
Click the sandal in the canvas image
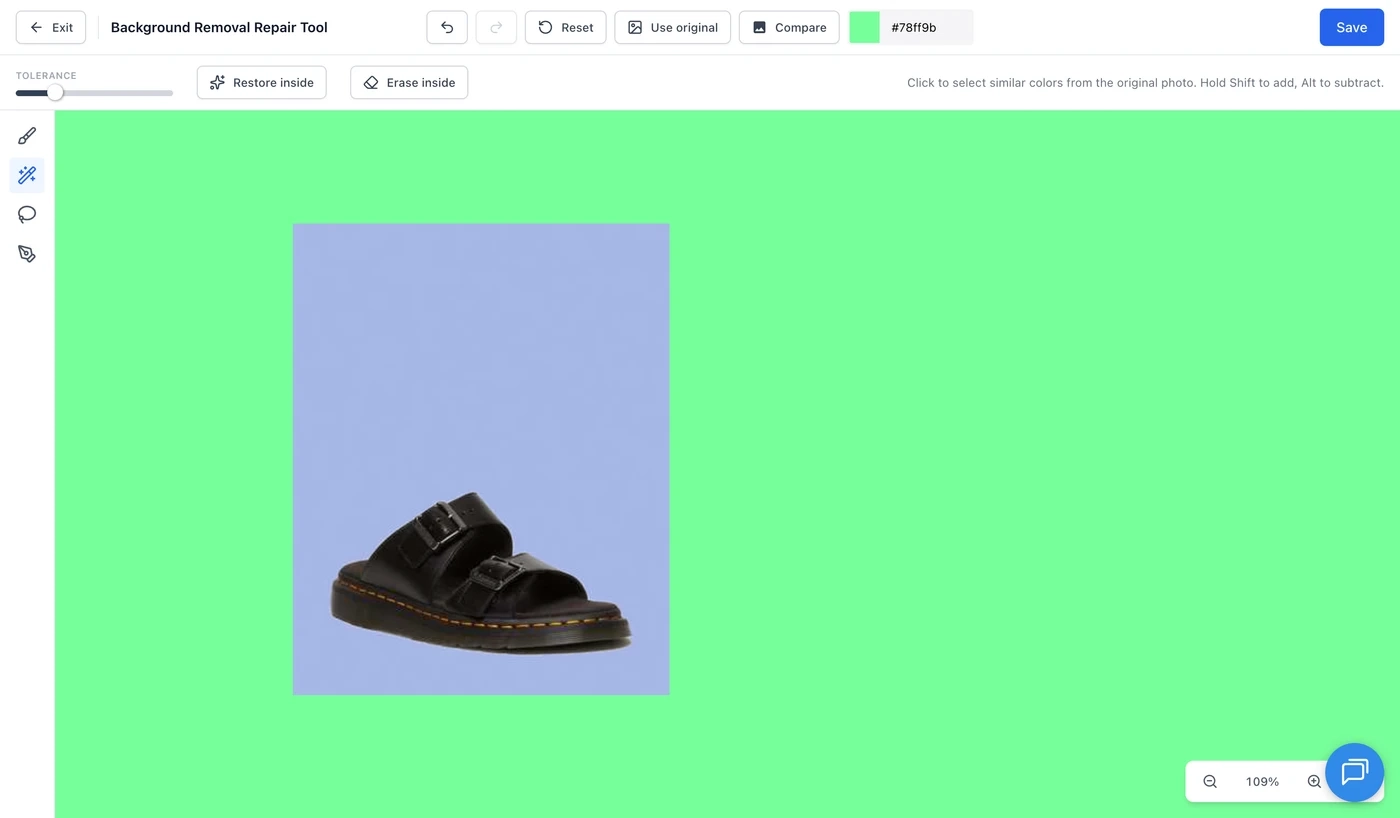coord(481,574)
